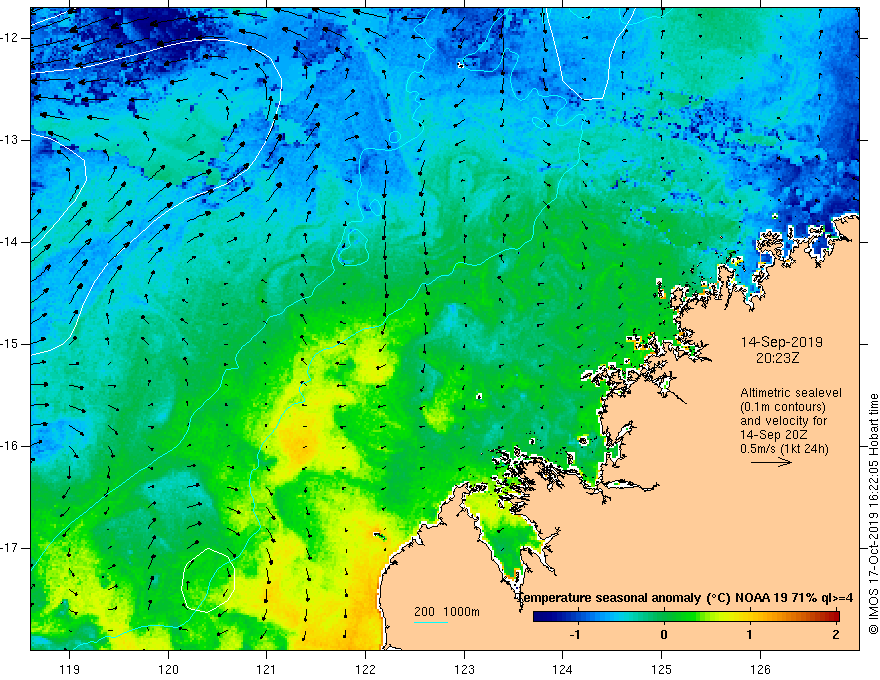Click the color bar tick label '1'
Screen dimensions: 880x680
point(750,635)
